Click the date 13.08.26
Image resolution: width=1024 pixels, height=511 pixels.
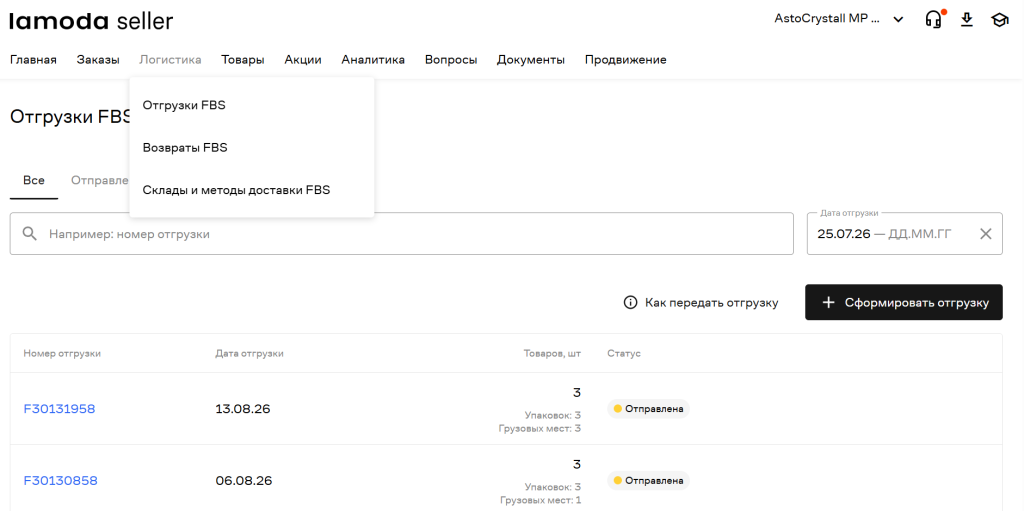pyautogui.click(x=243, y=409)
